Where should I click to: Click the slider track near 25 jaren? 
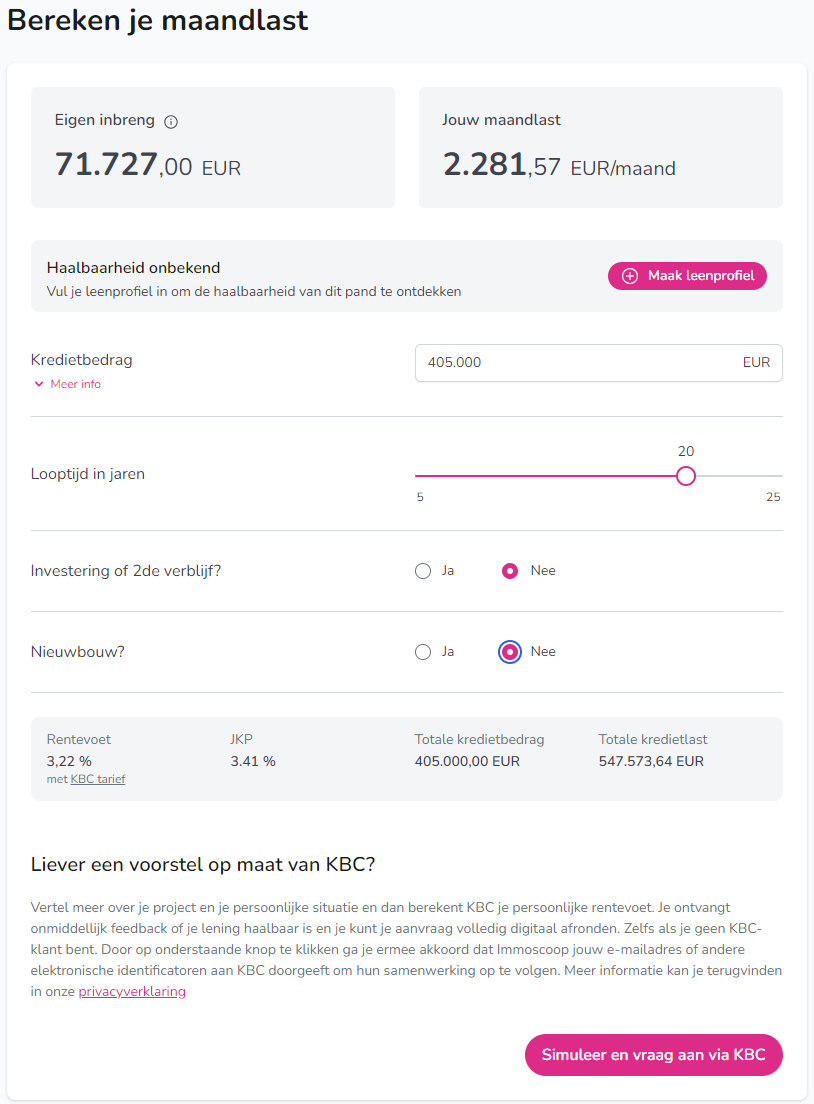[770, 476]
